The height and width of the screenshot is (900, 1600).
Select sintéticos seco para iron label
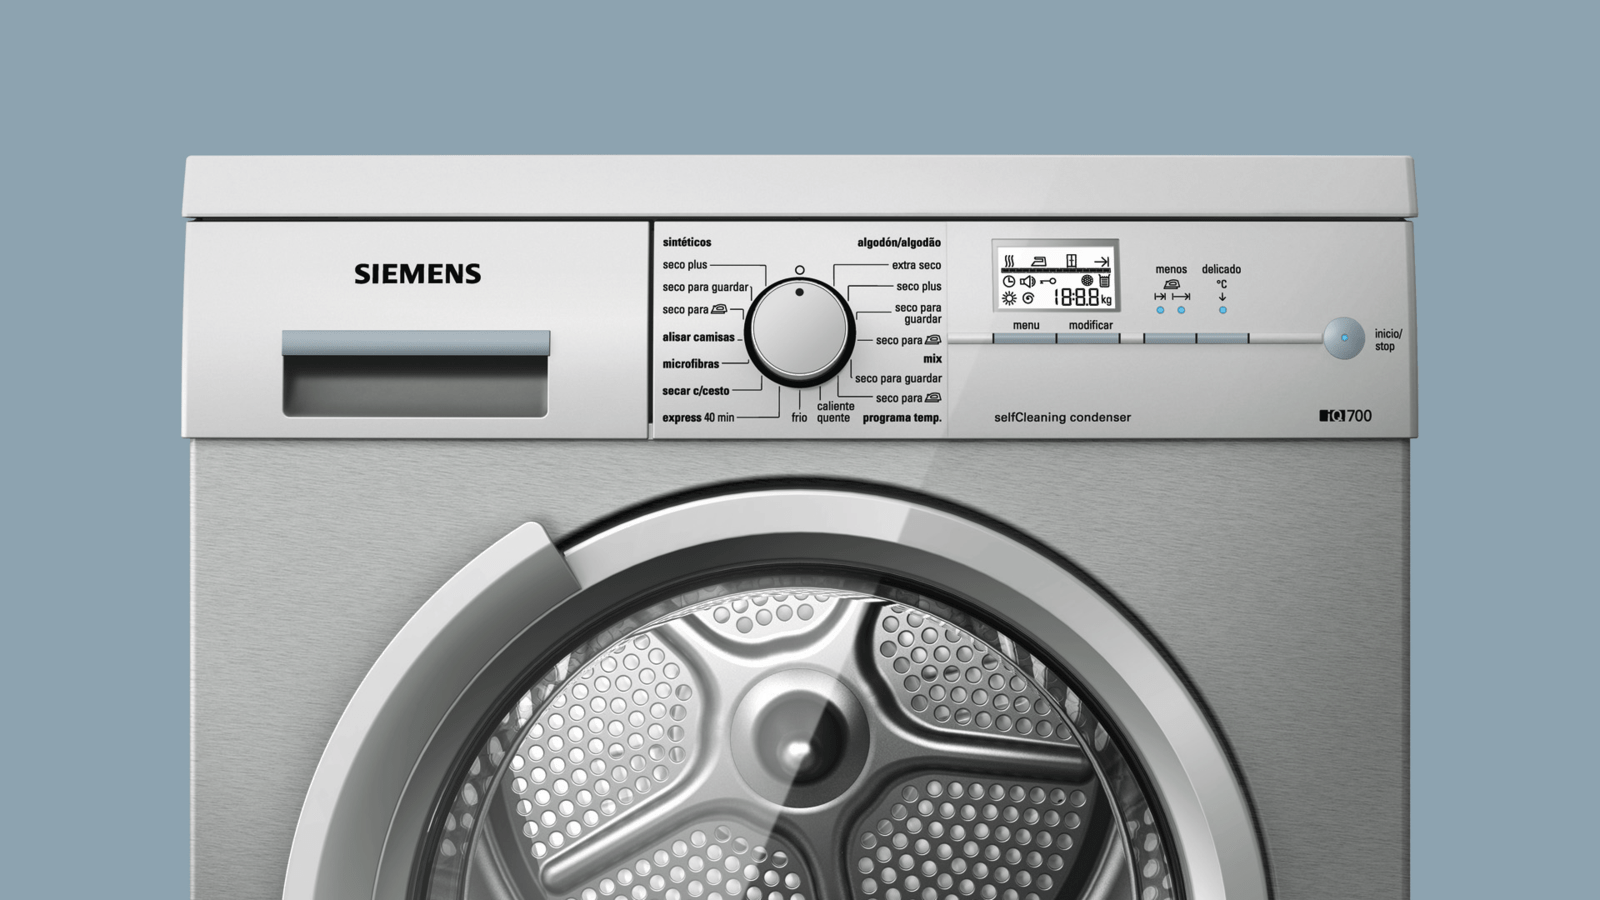click(x=694, y=310)
